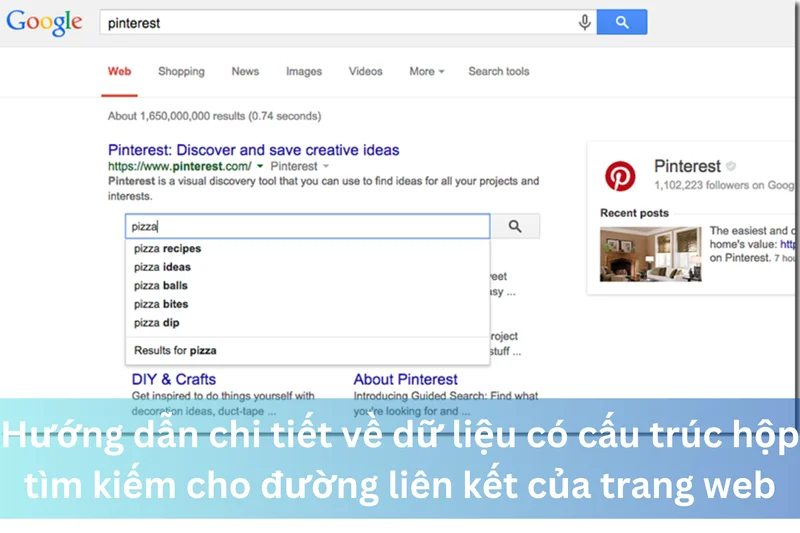Viewport: 800px width, 533px height.
Task: Switch to the News tab
Action: tap(245, 71)
